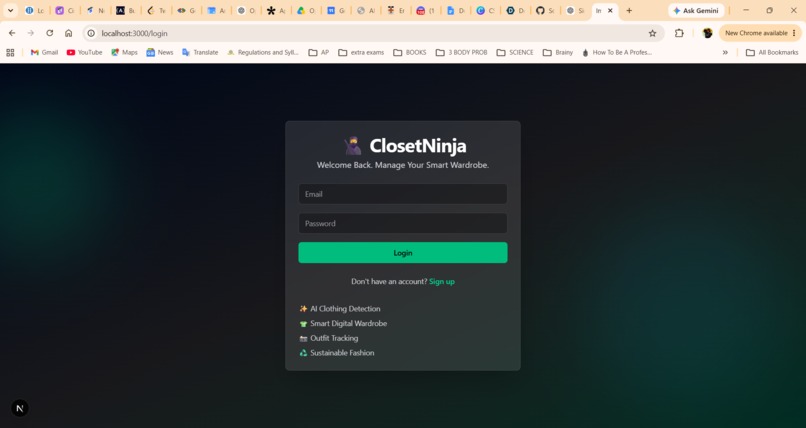The image size is (806, 428).
Task: Click the Outfit Tracking camera icon
Action: pos(303,338)
